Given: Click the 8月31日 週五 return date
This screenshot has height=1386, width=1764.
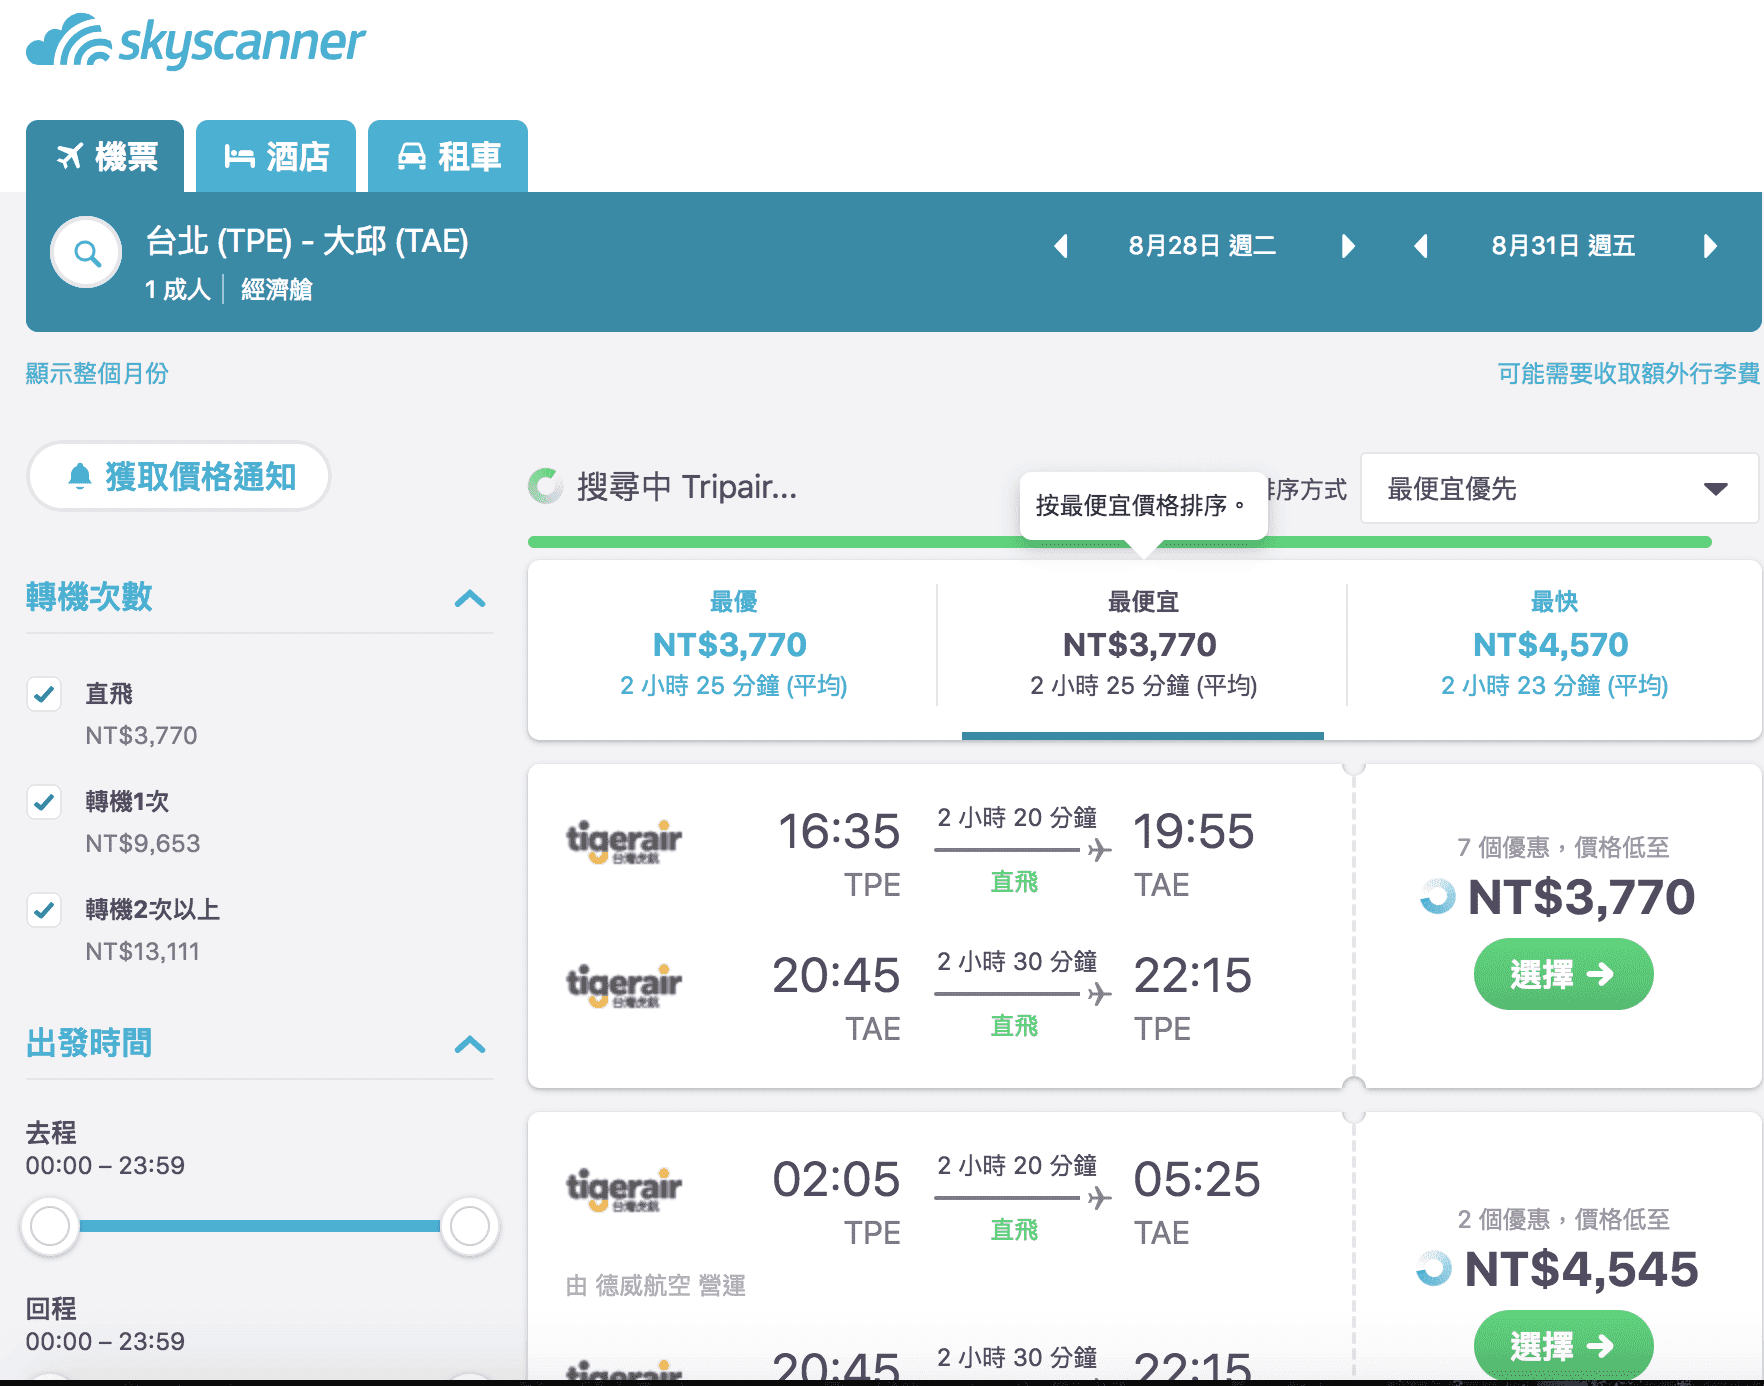Looking at the screenshot, I should point(1563,246).
